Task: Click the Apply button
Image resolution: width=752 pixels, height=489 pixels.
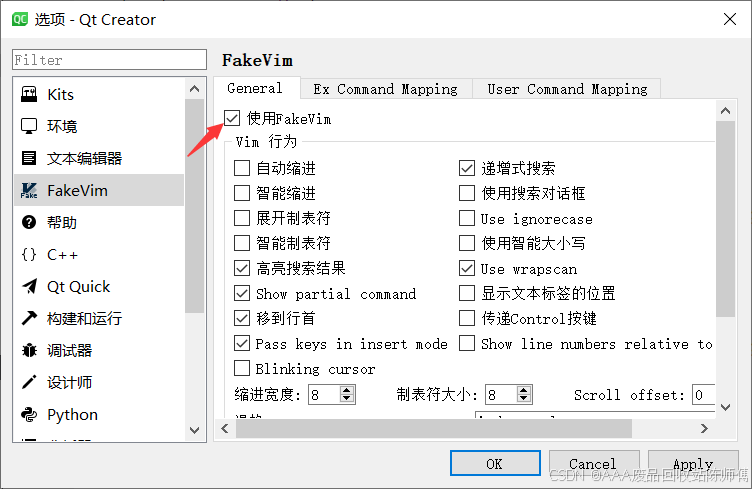Action: (x=693, y=464)
